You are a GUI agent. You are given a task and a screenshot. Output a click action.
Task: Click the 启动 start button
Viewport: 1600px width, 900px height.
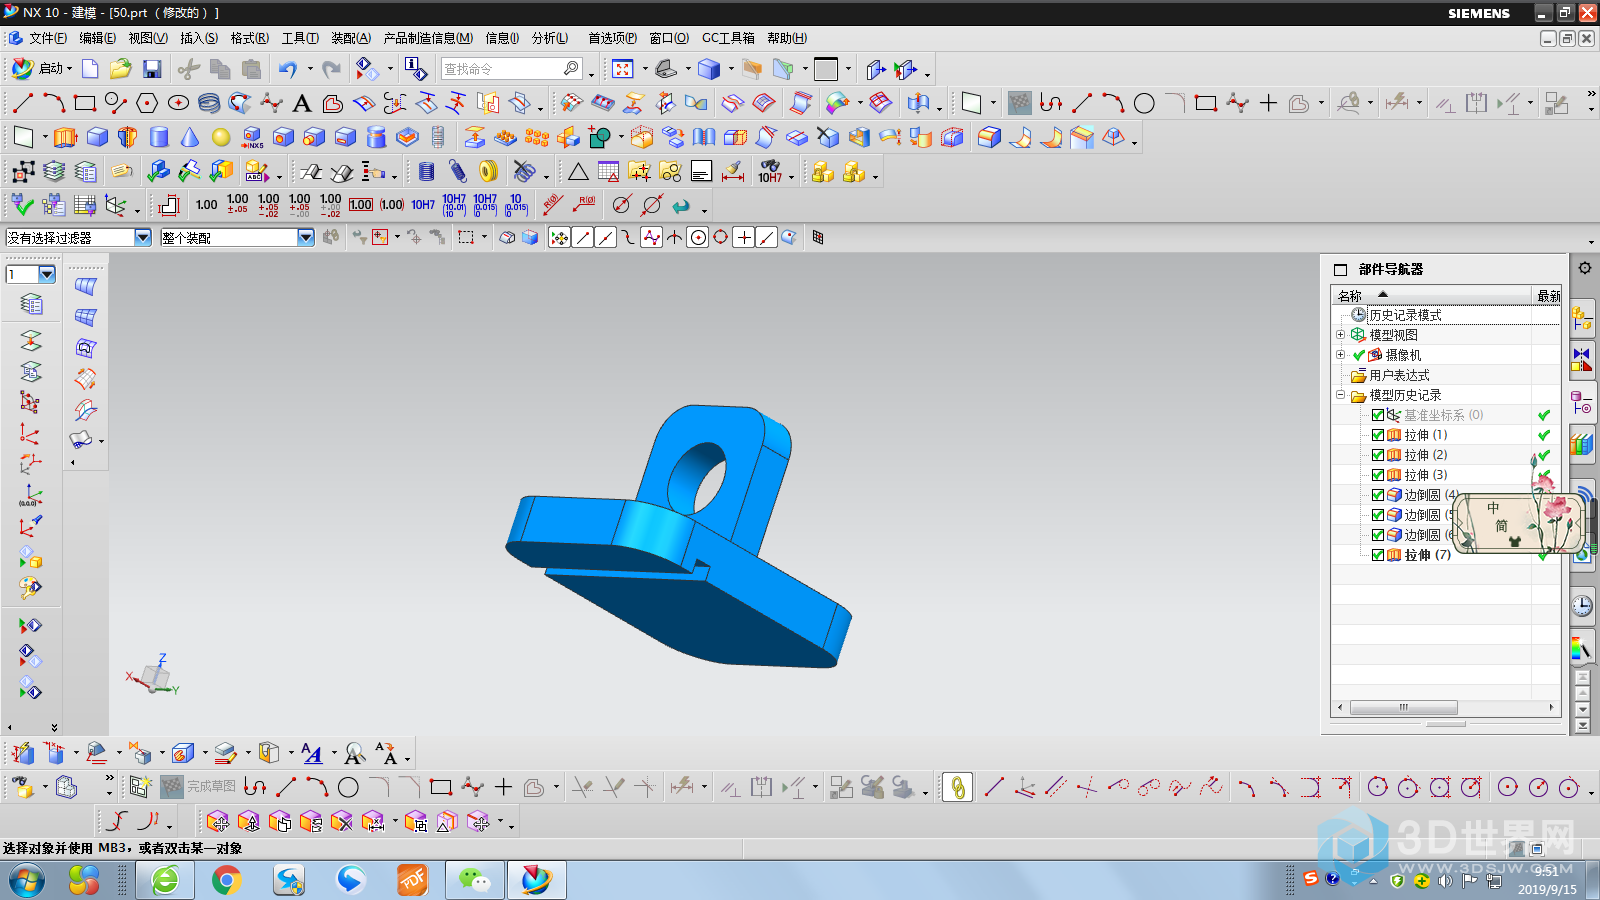pos(40,69)
